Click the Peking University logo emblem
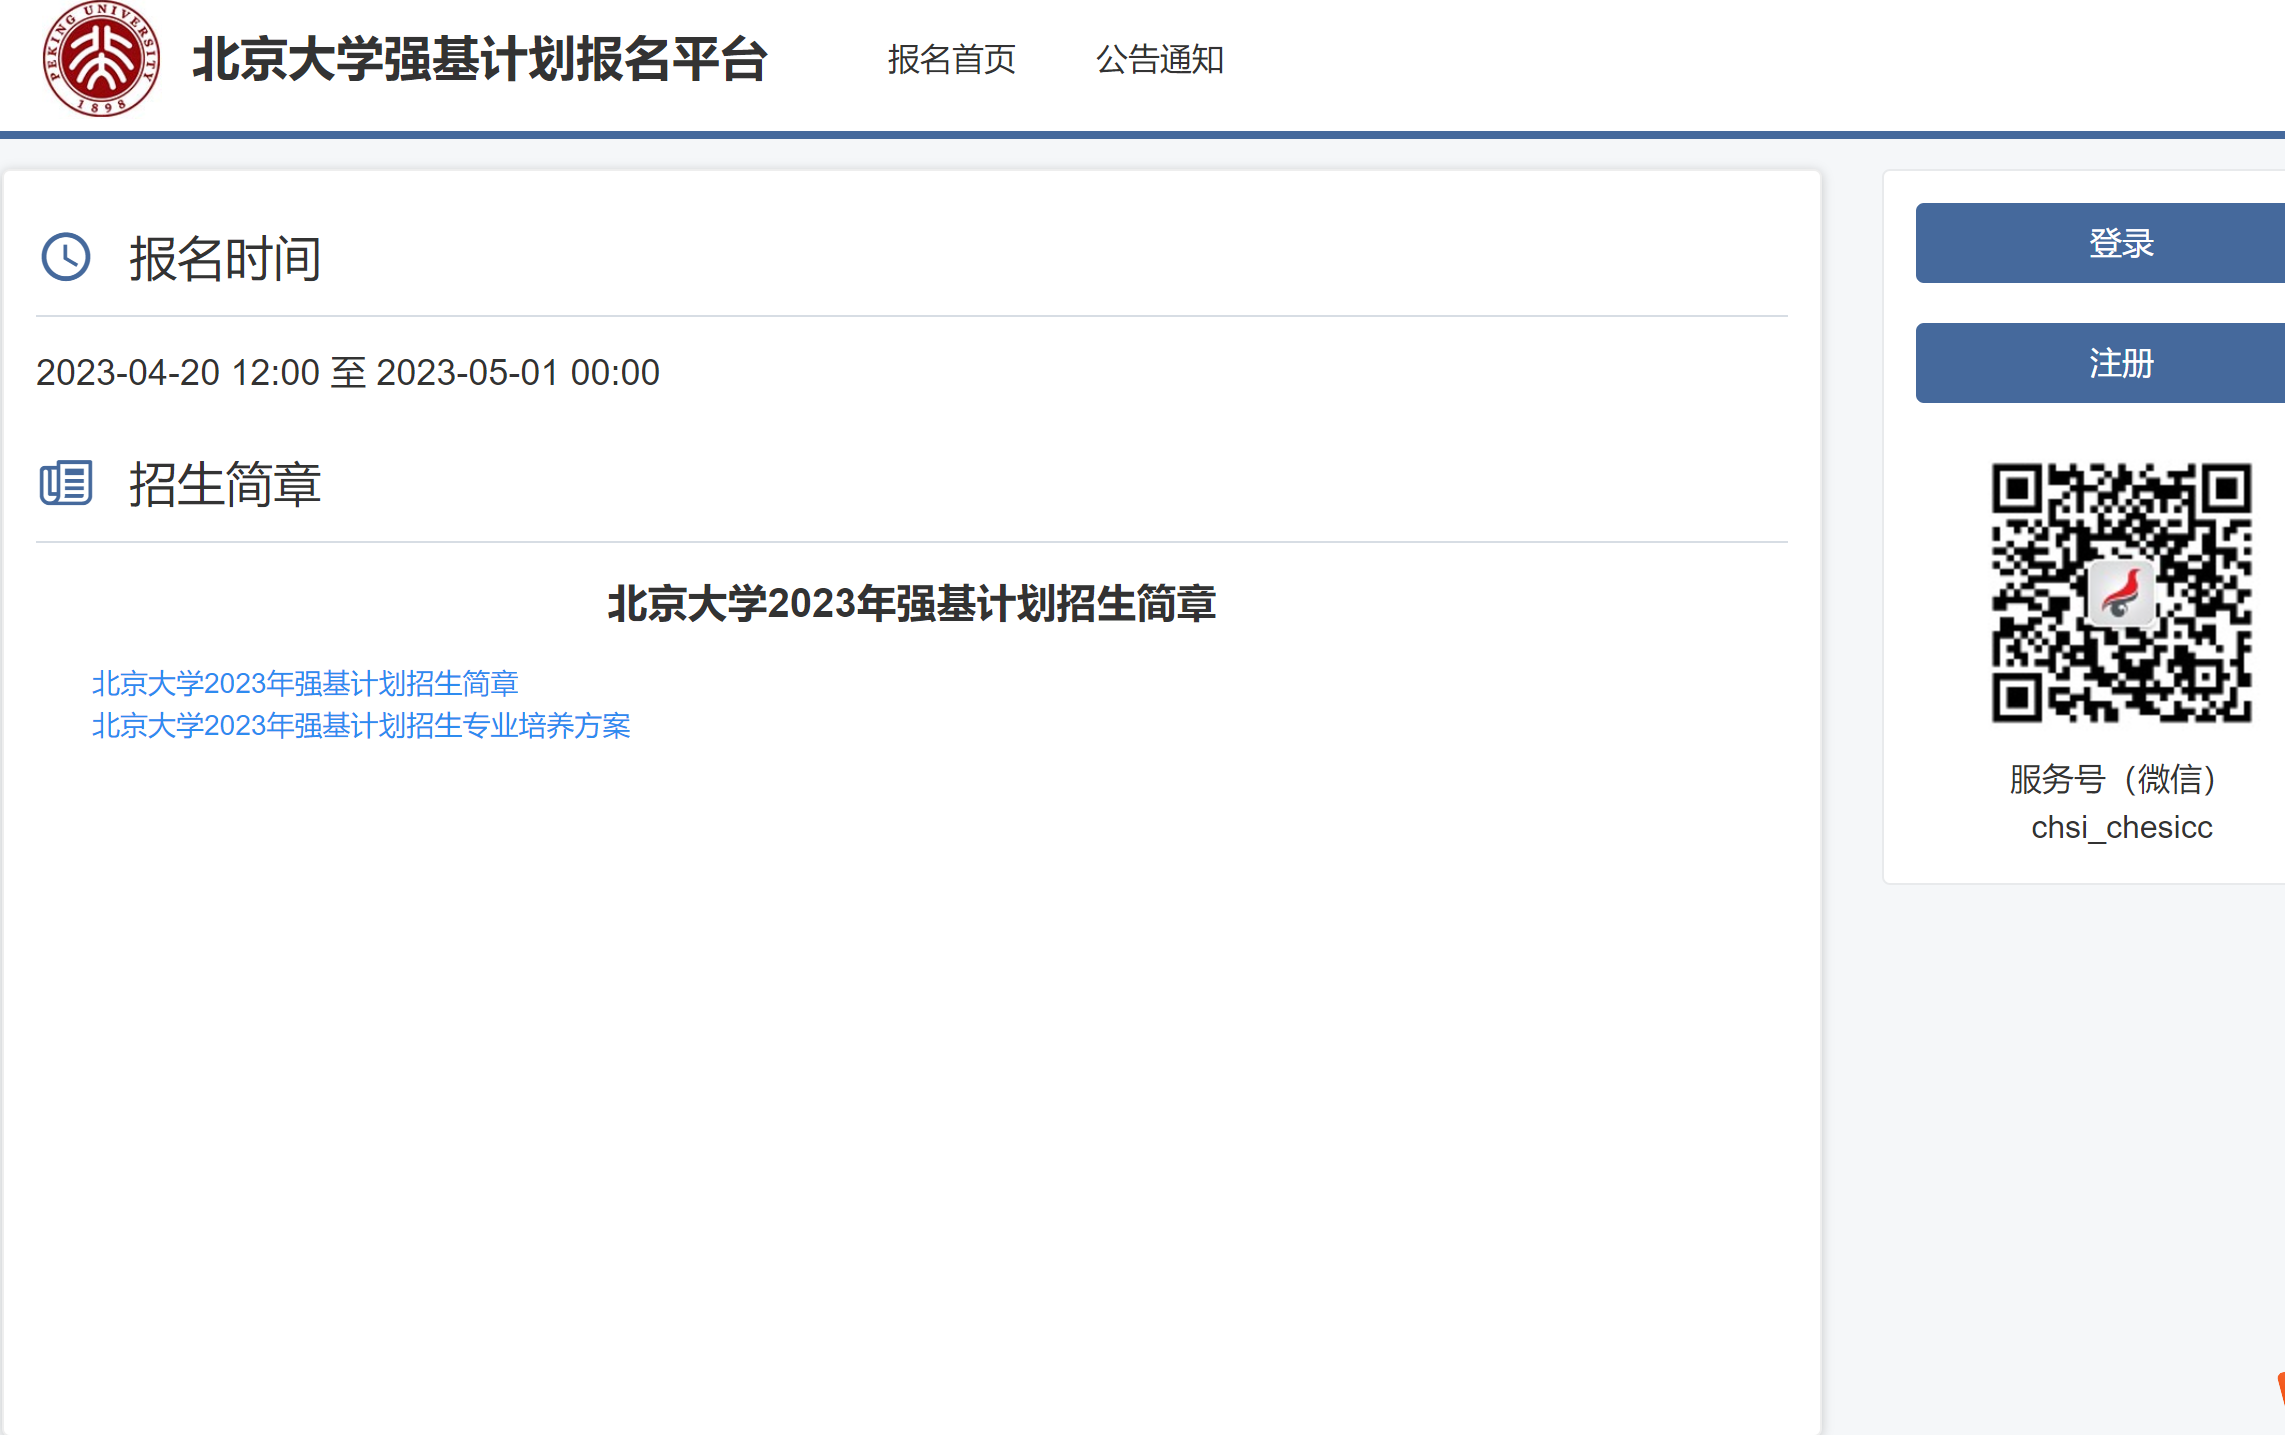2285x1435 pixels. pyautogui.click(x=100, y=59)
